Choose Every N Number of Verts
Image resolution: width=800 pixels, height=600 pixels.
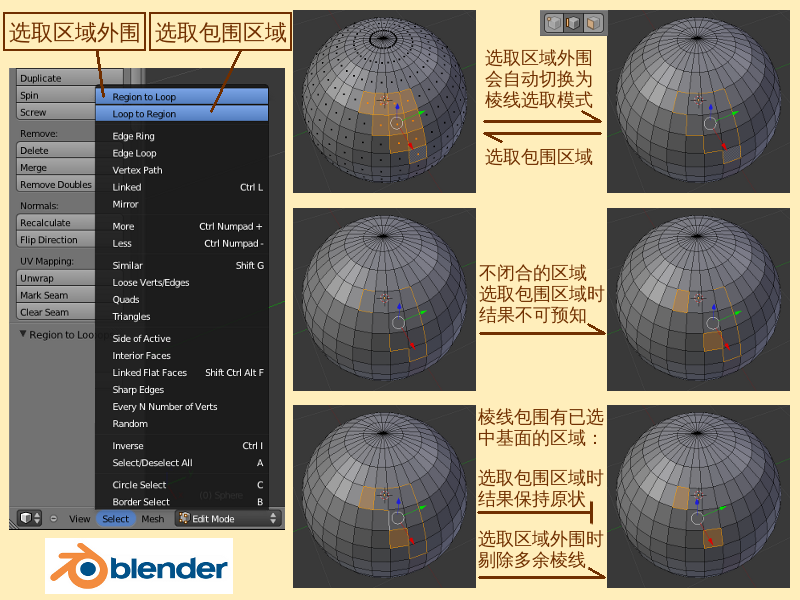182,407
